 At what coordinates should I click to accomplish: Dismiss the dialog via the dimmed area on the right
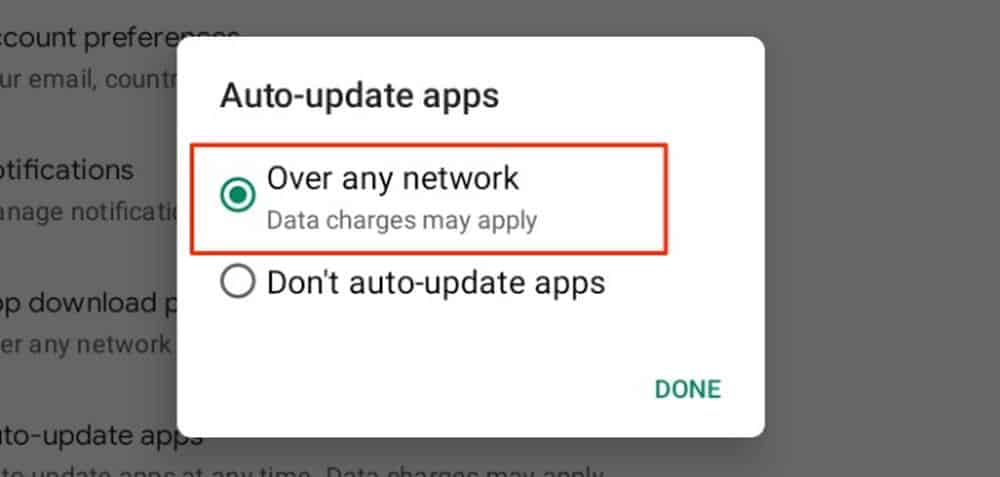(880, 236)
